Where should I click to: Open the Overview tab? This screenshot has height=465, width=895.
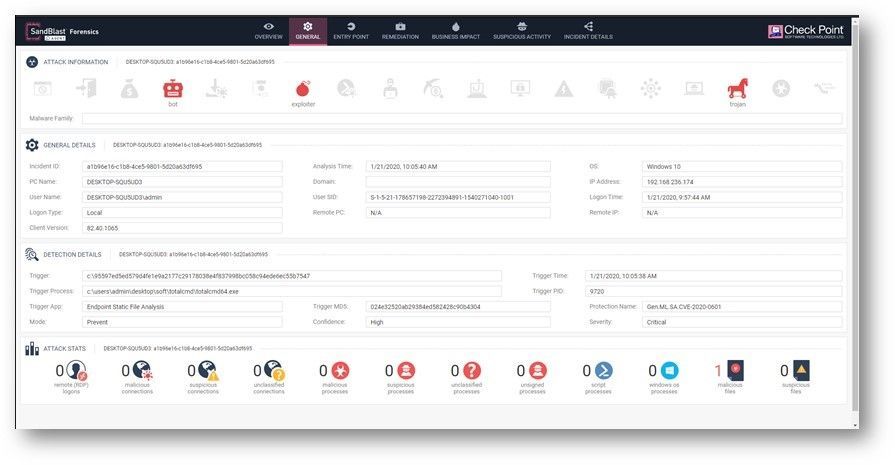[268, 31]
